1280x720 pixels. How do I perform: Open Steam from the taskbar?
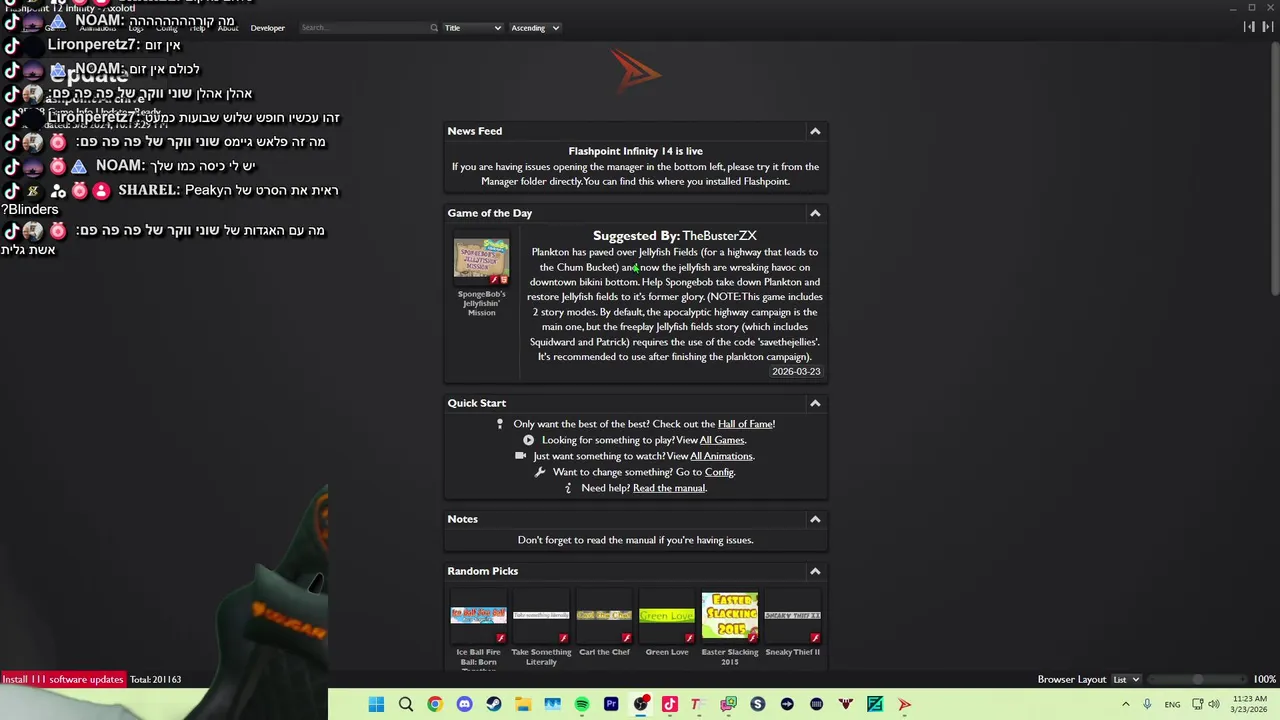[494, 704]
